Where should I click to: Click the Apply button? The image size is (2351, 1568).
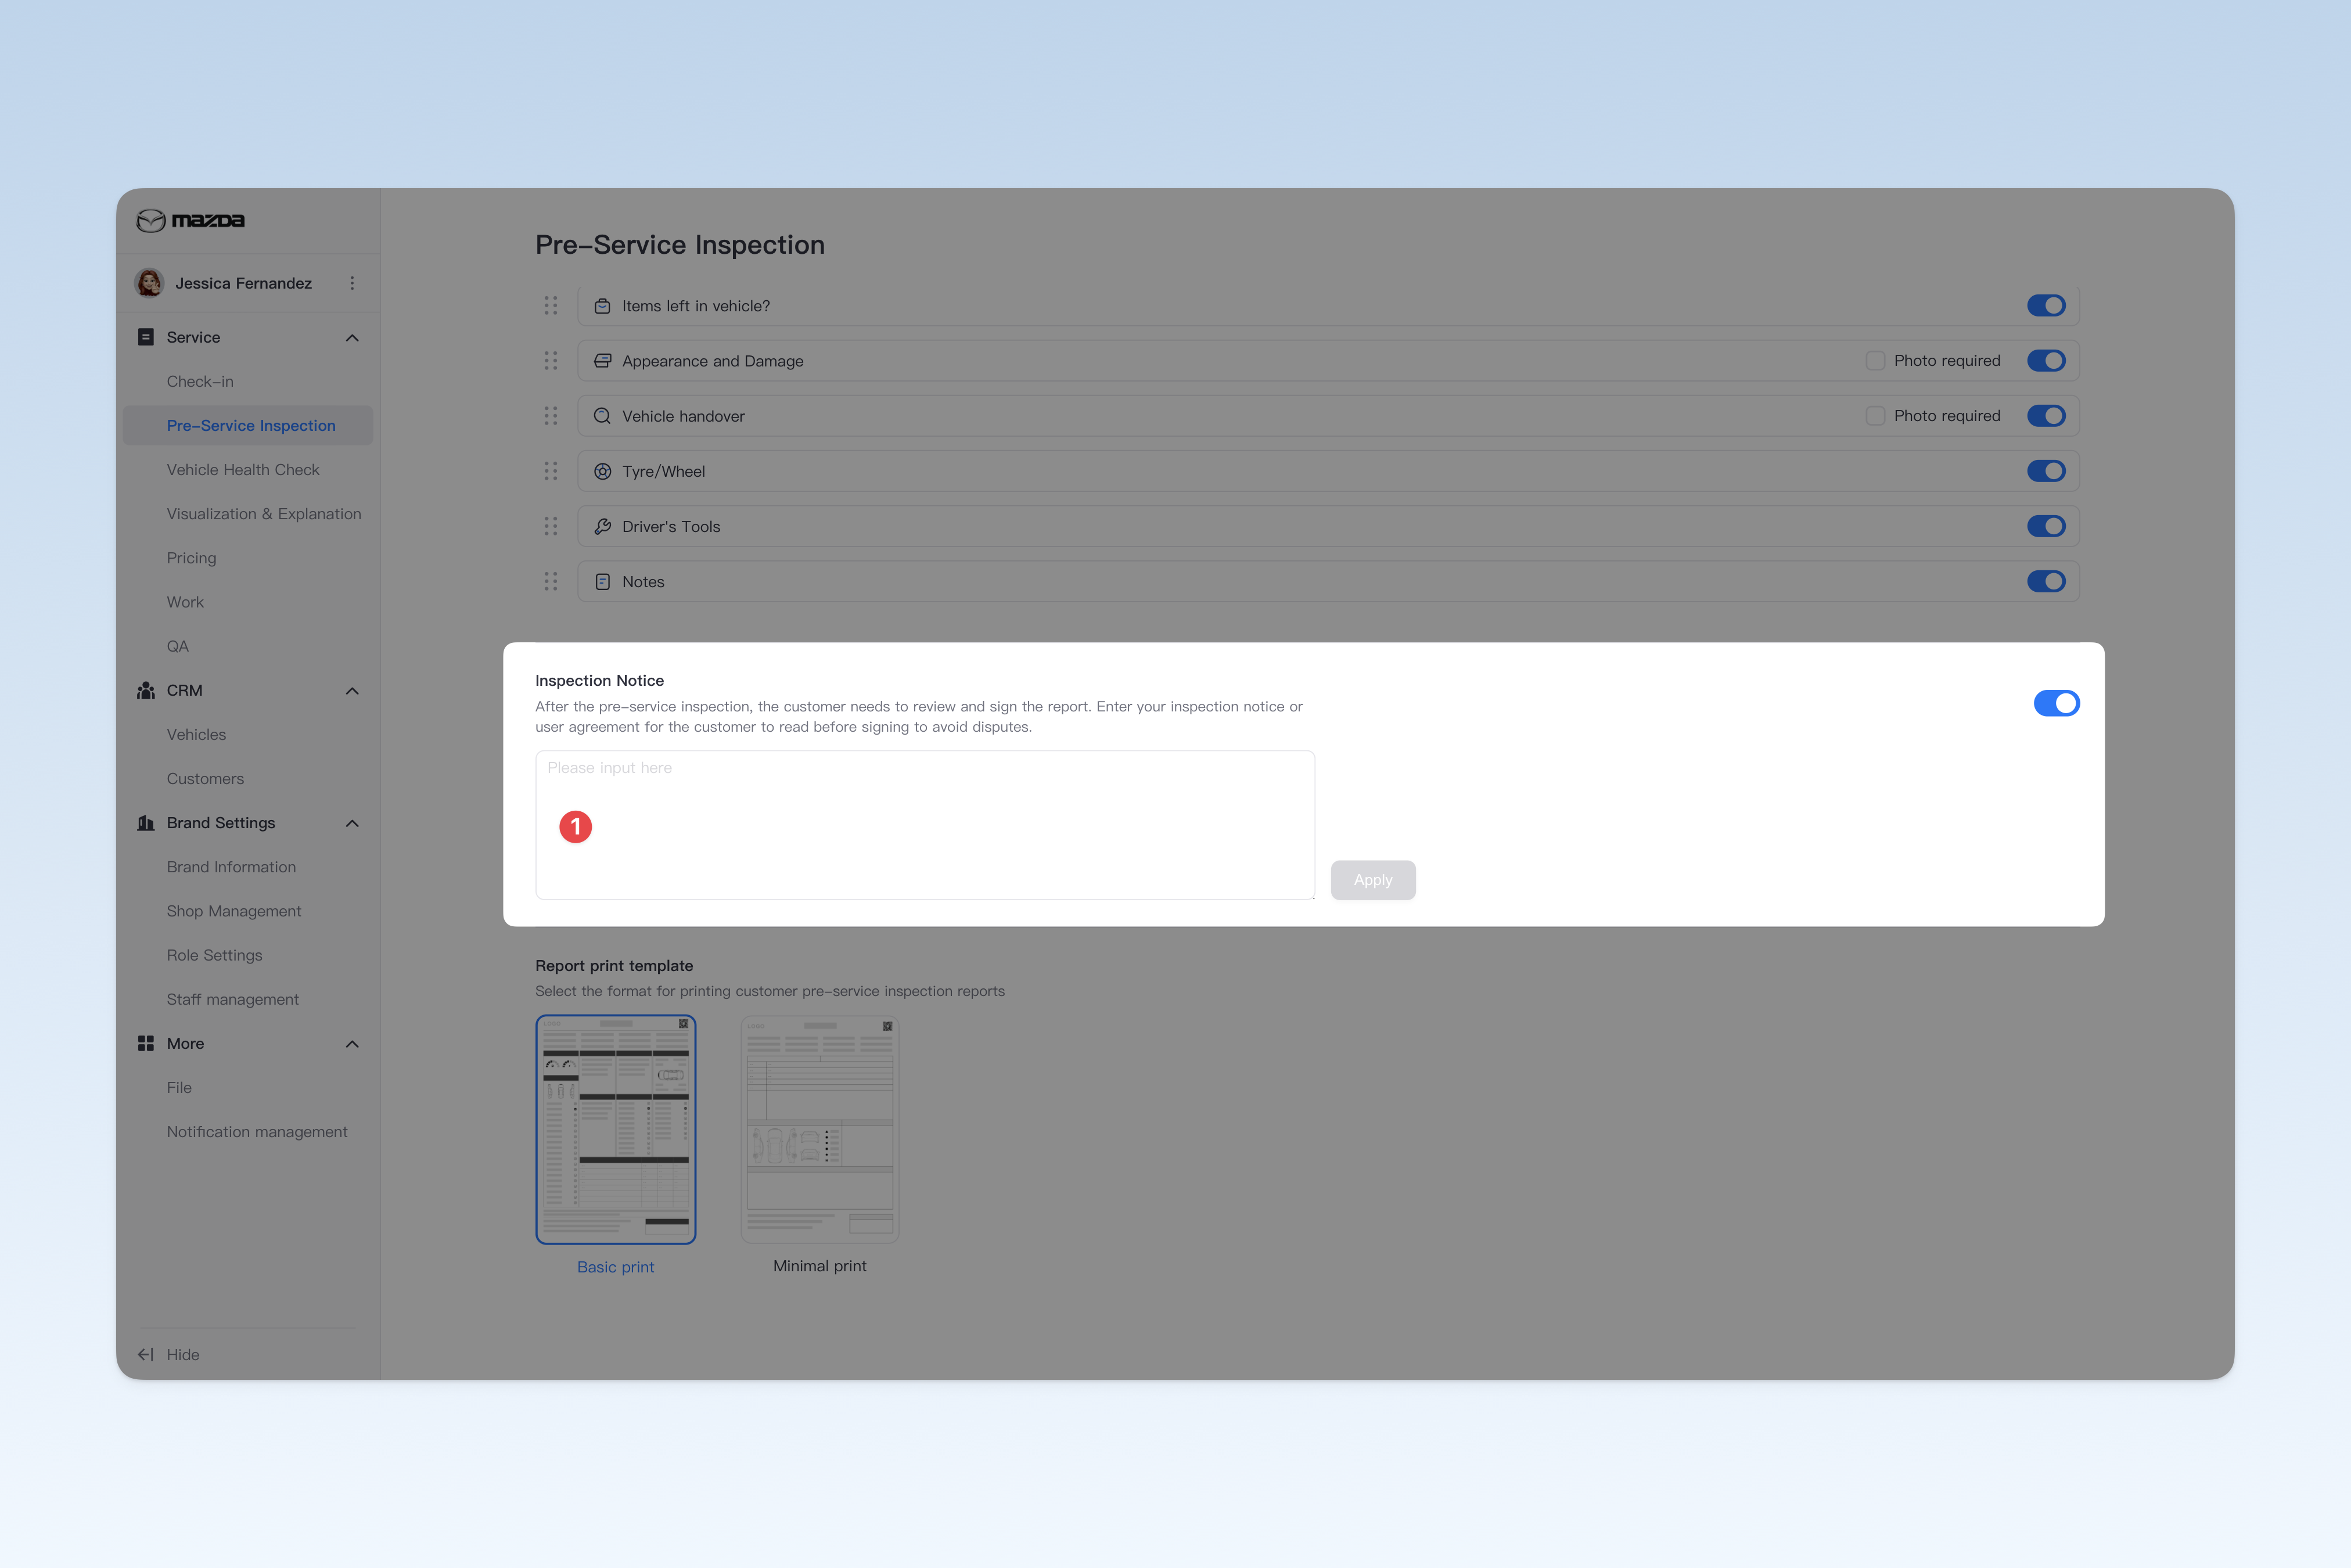point(1373,880)
